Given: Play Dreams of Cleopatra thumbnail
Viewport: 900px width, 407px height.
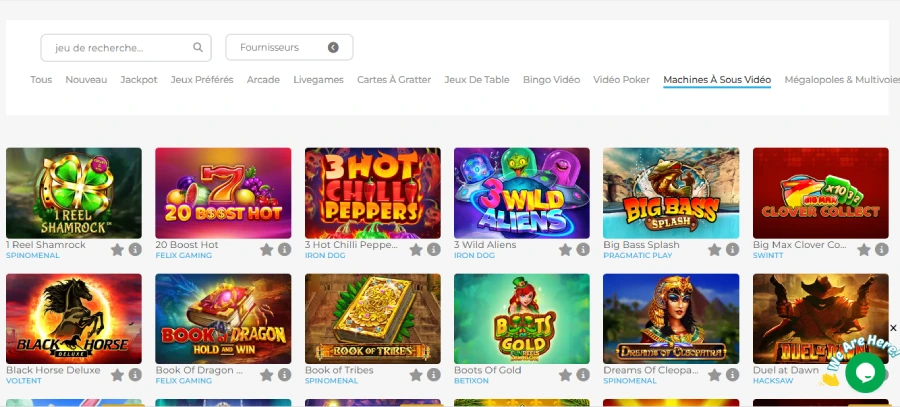Looking at the screenshot, I should [671, 319].
